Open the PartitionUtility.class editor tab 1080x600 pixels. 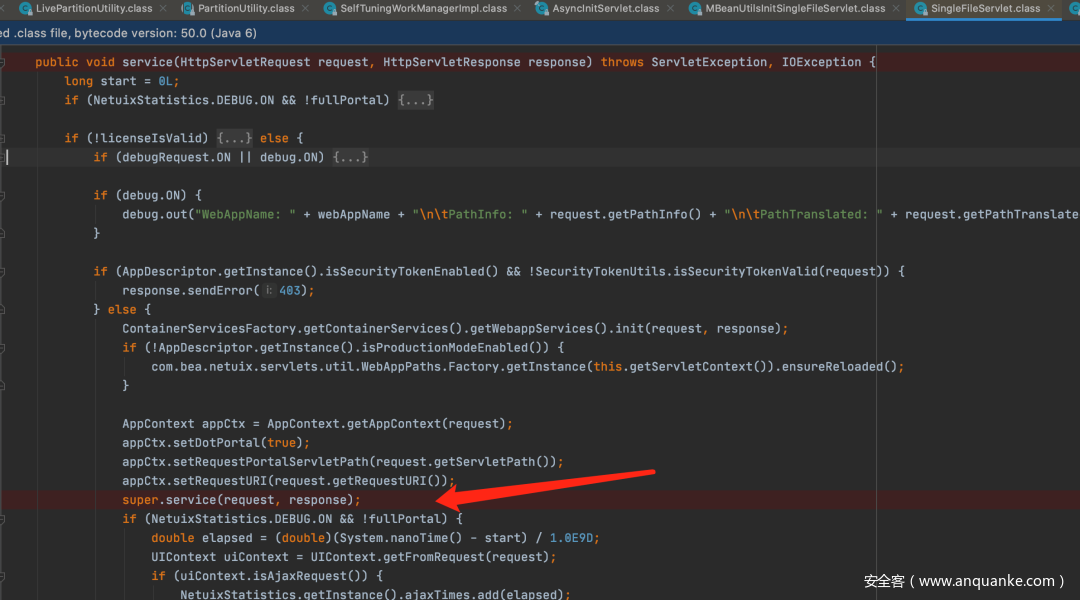click(x=246, y=9)
